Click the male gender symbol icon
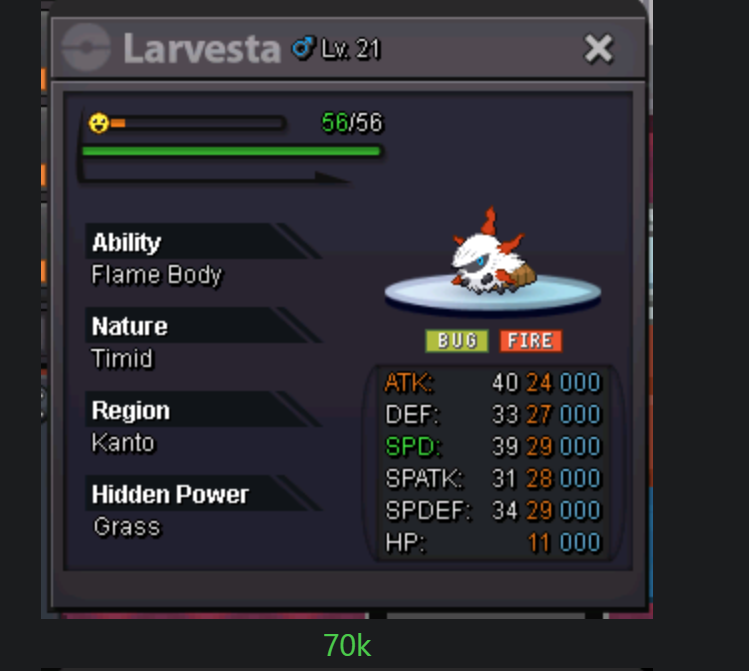Viewport: 749px width, 671px height. coord(304,48)
